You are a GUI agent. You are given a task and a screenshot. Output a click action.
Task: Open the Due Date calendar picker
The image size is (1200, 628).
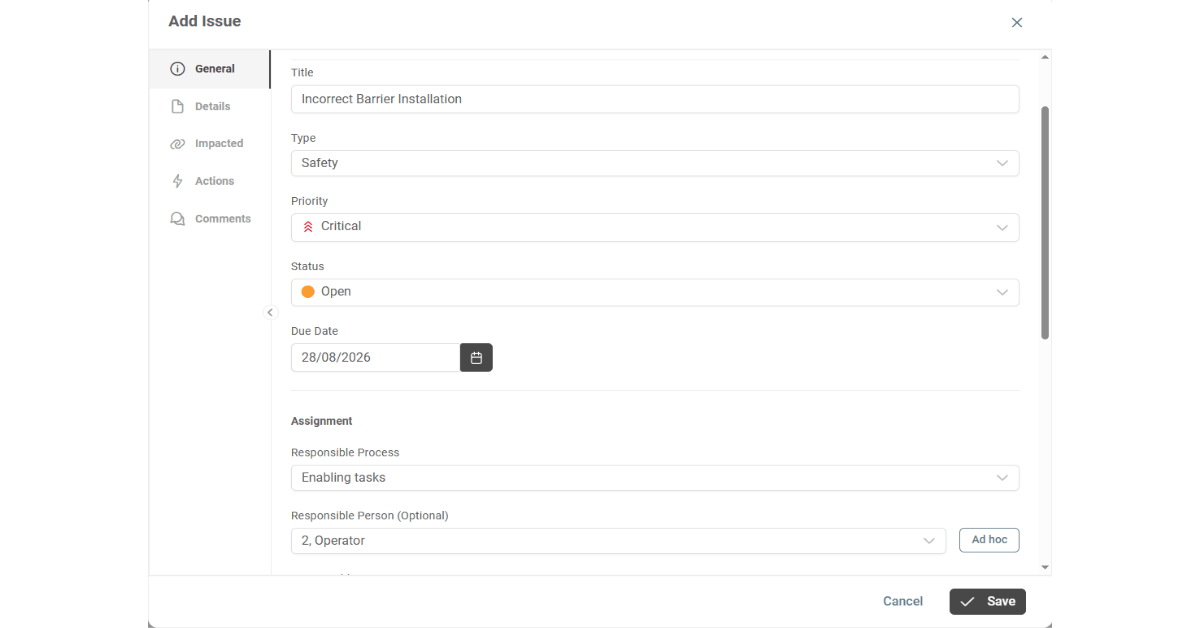pos(476,357)
